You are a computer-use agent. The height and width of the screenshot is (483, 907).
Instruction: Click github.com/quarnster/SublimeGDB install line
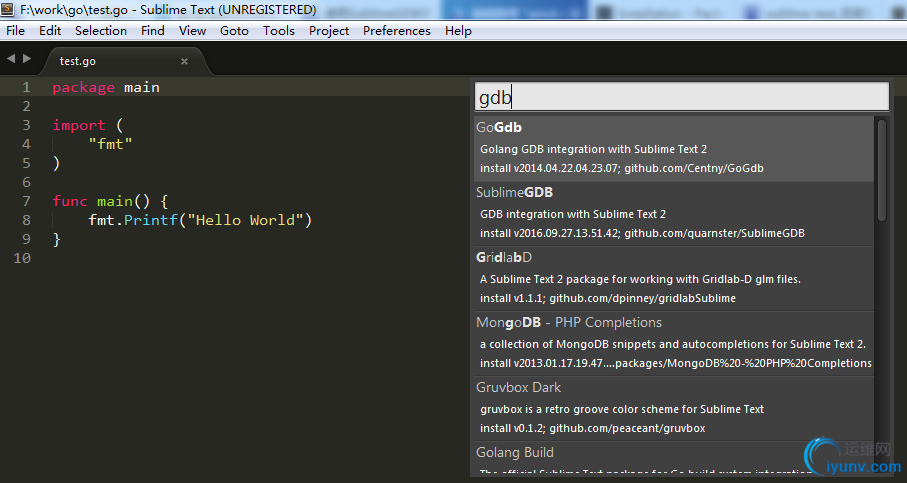click(x=642, y=233)
